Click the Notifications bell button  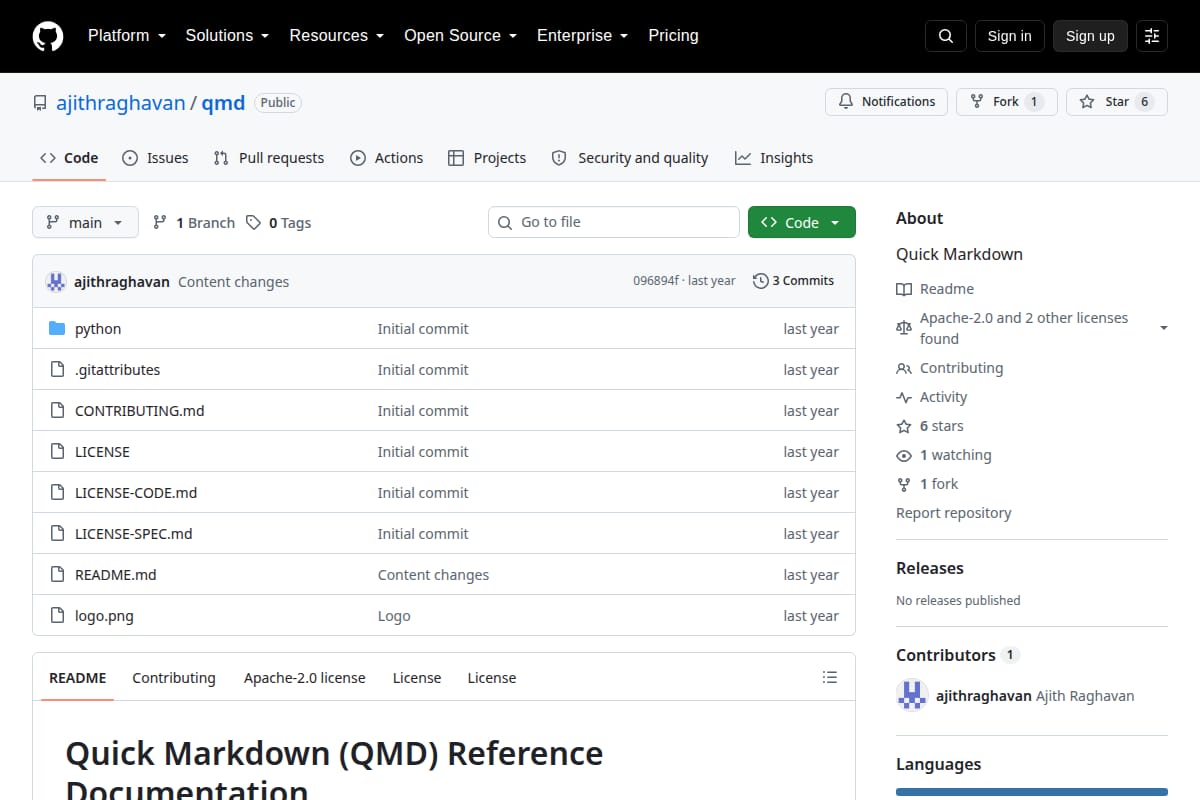(x=886, y=102)
